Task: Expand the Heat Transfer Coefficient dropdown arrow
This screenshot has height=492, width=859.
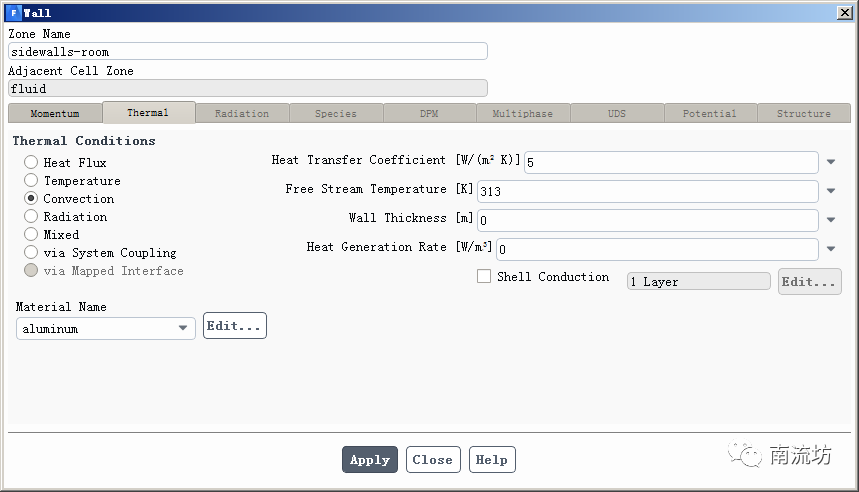Action: click(x=831, y=162)
